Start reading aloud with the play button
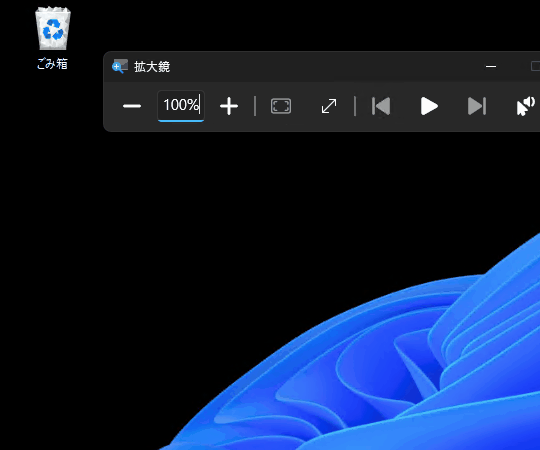The image size is (540, 450). tap(429, 106)
